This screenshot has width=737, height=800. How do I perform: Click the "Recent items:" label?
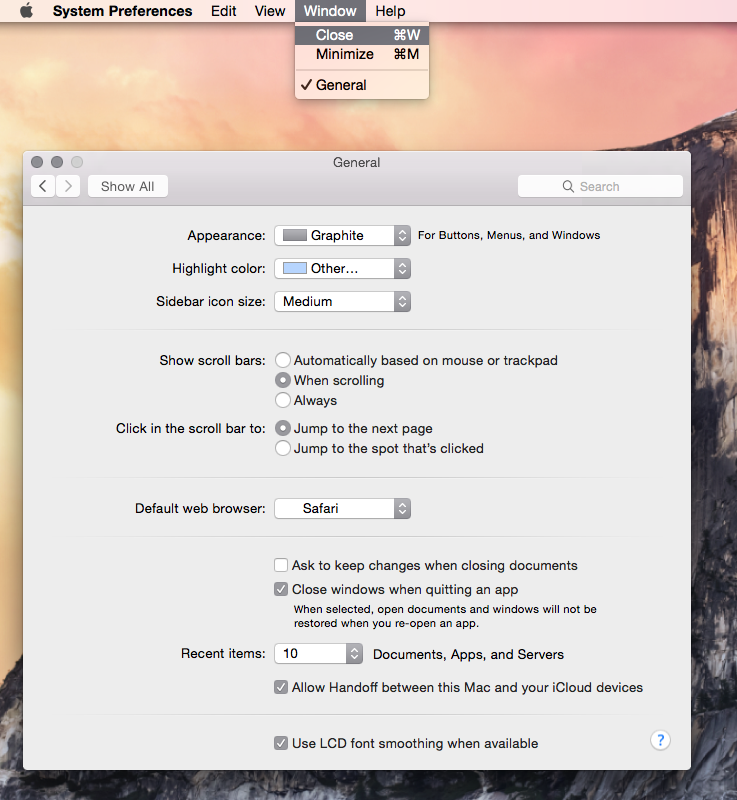223,654
